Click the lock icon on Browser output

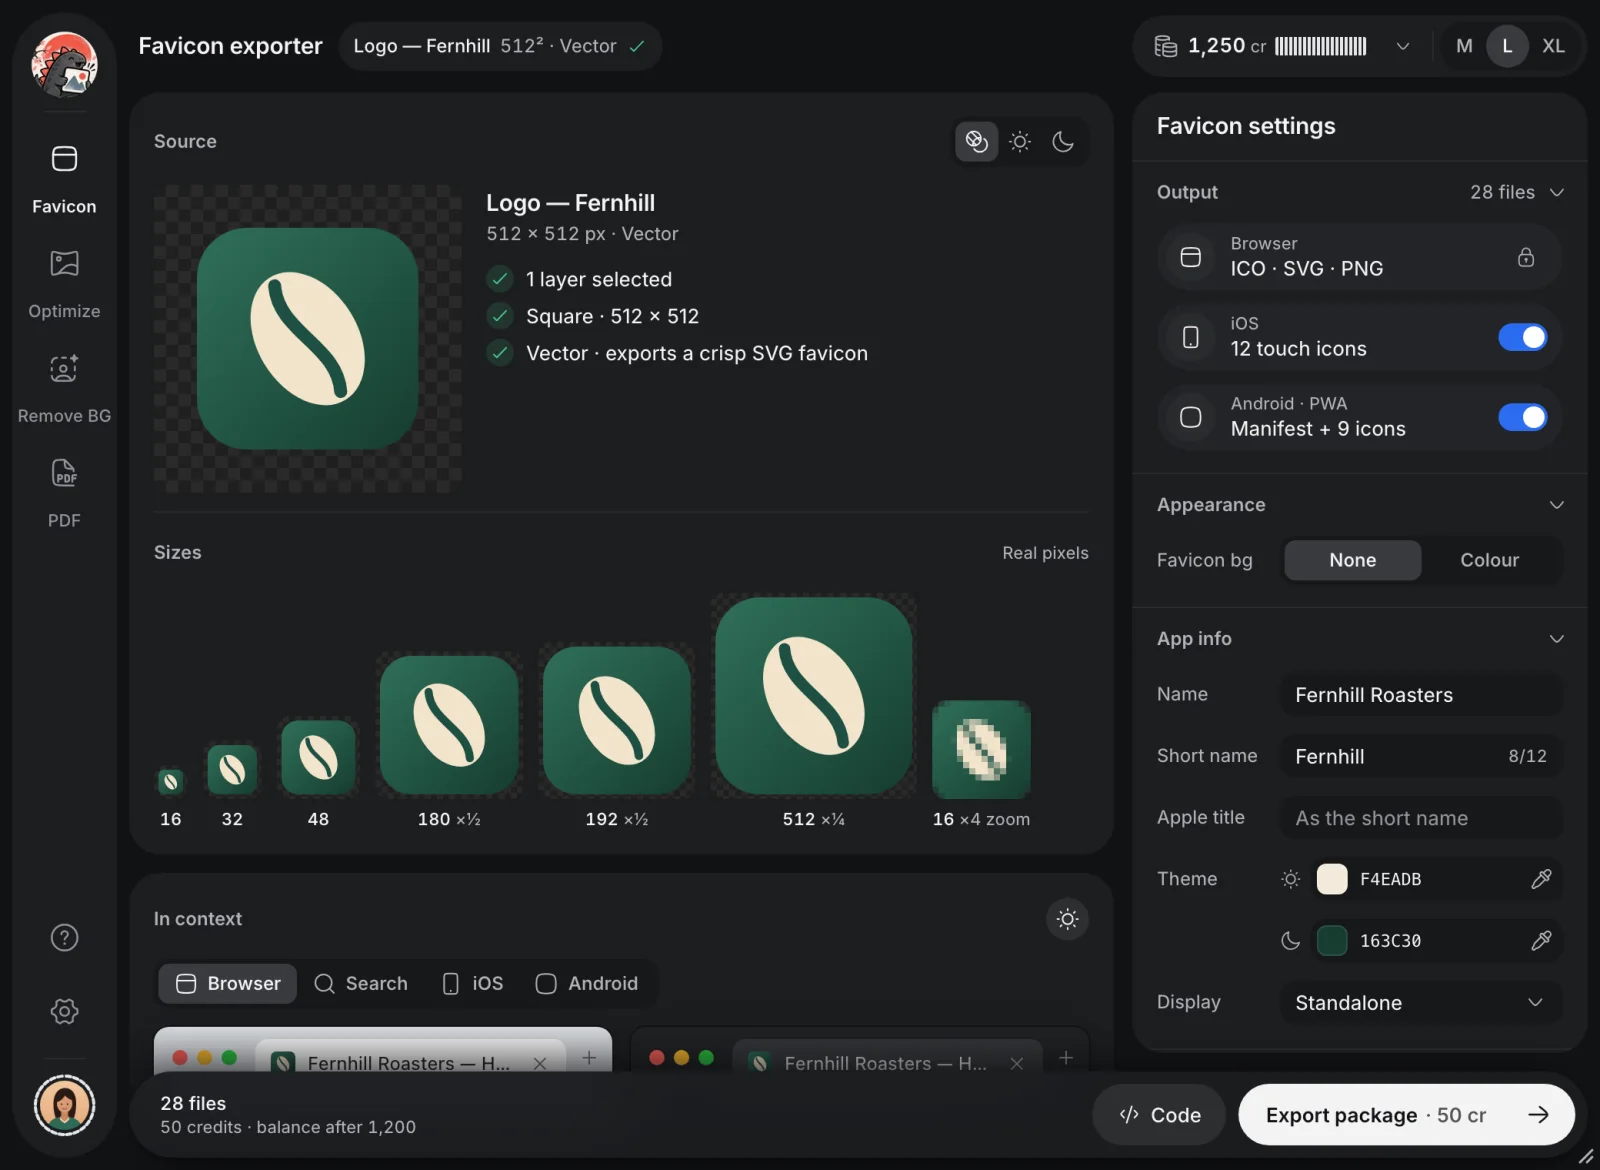coord(1526,257)
